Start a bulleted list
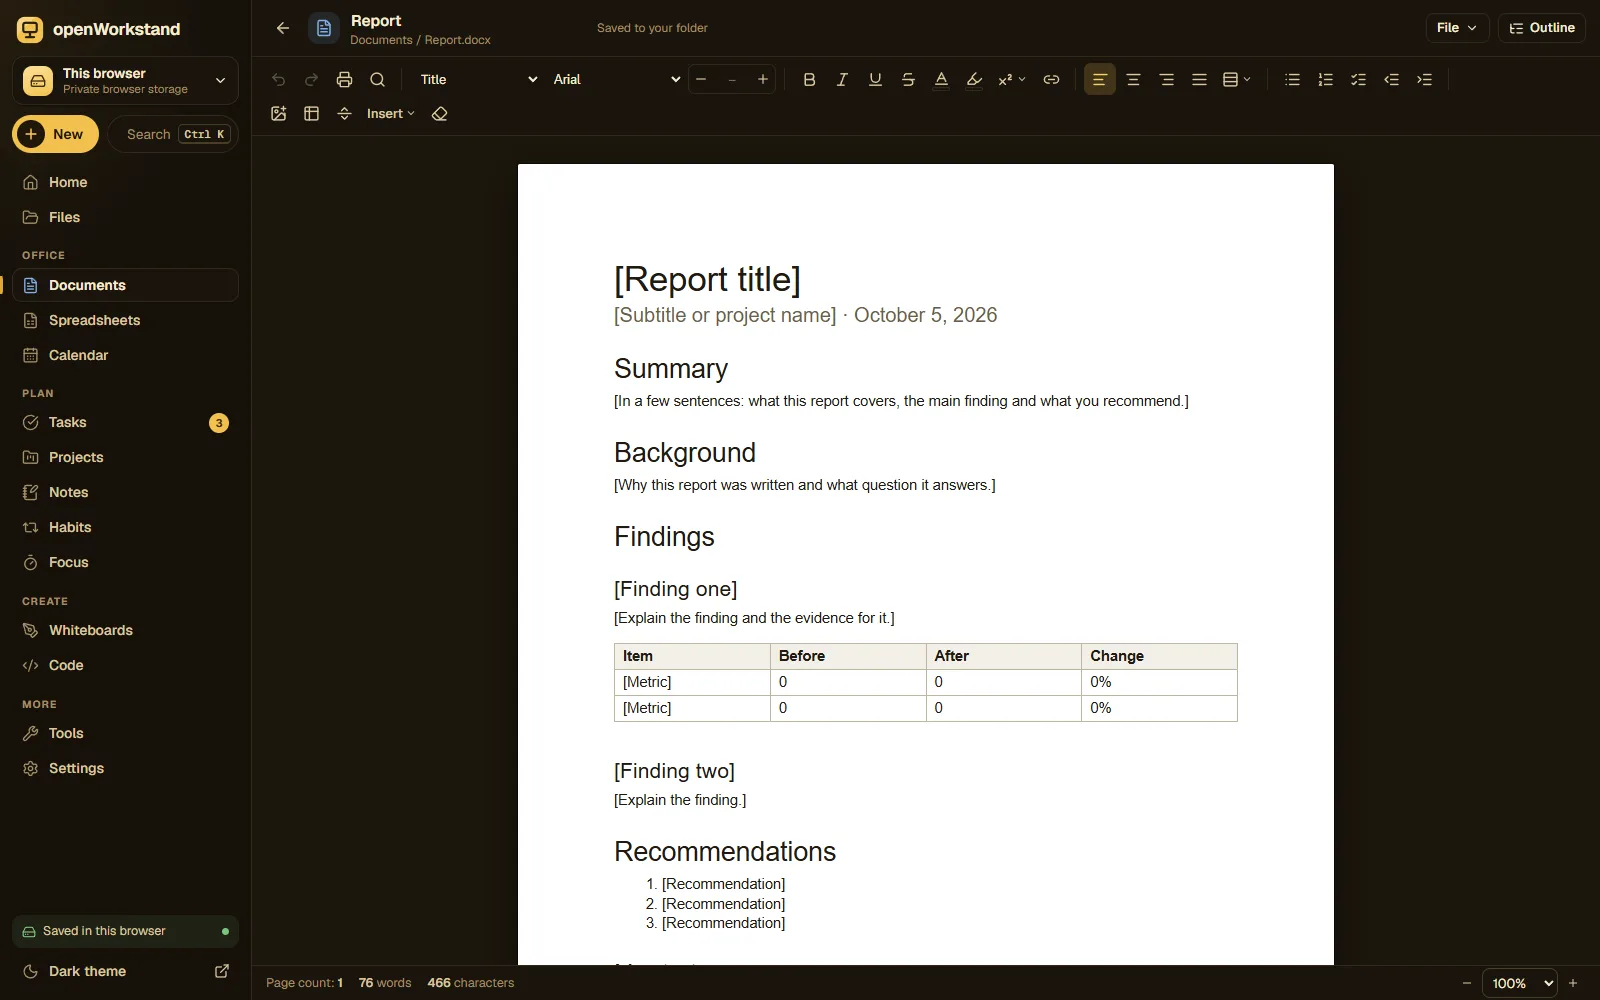This screenshot has width=1600, height=1000. point(1292,80)
